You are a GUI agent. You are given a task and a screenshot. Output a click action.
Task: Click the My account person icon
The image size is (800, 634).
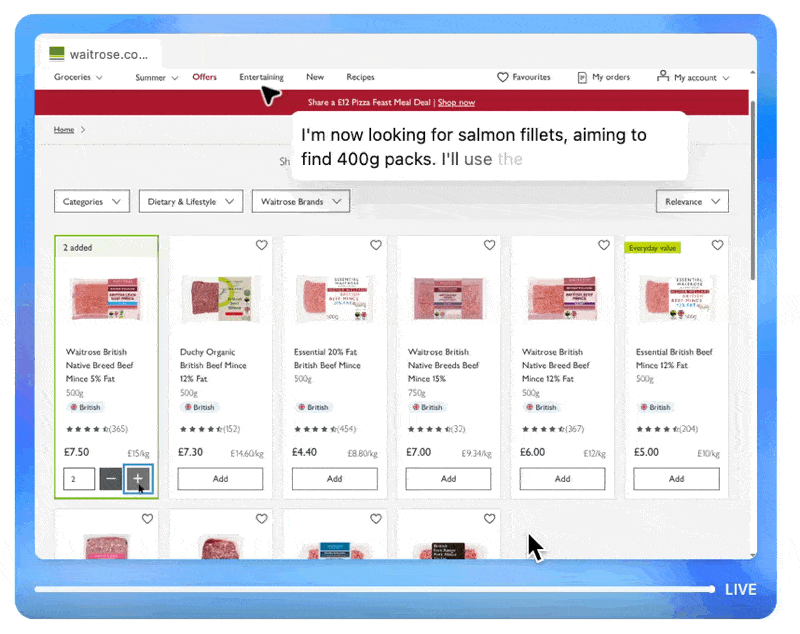tap(663, 76)
